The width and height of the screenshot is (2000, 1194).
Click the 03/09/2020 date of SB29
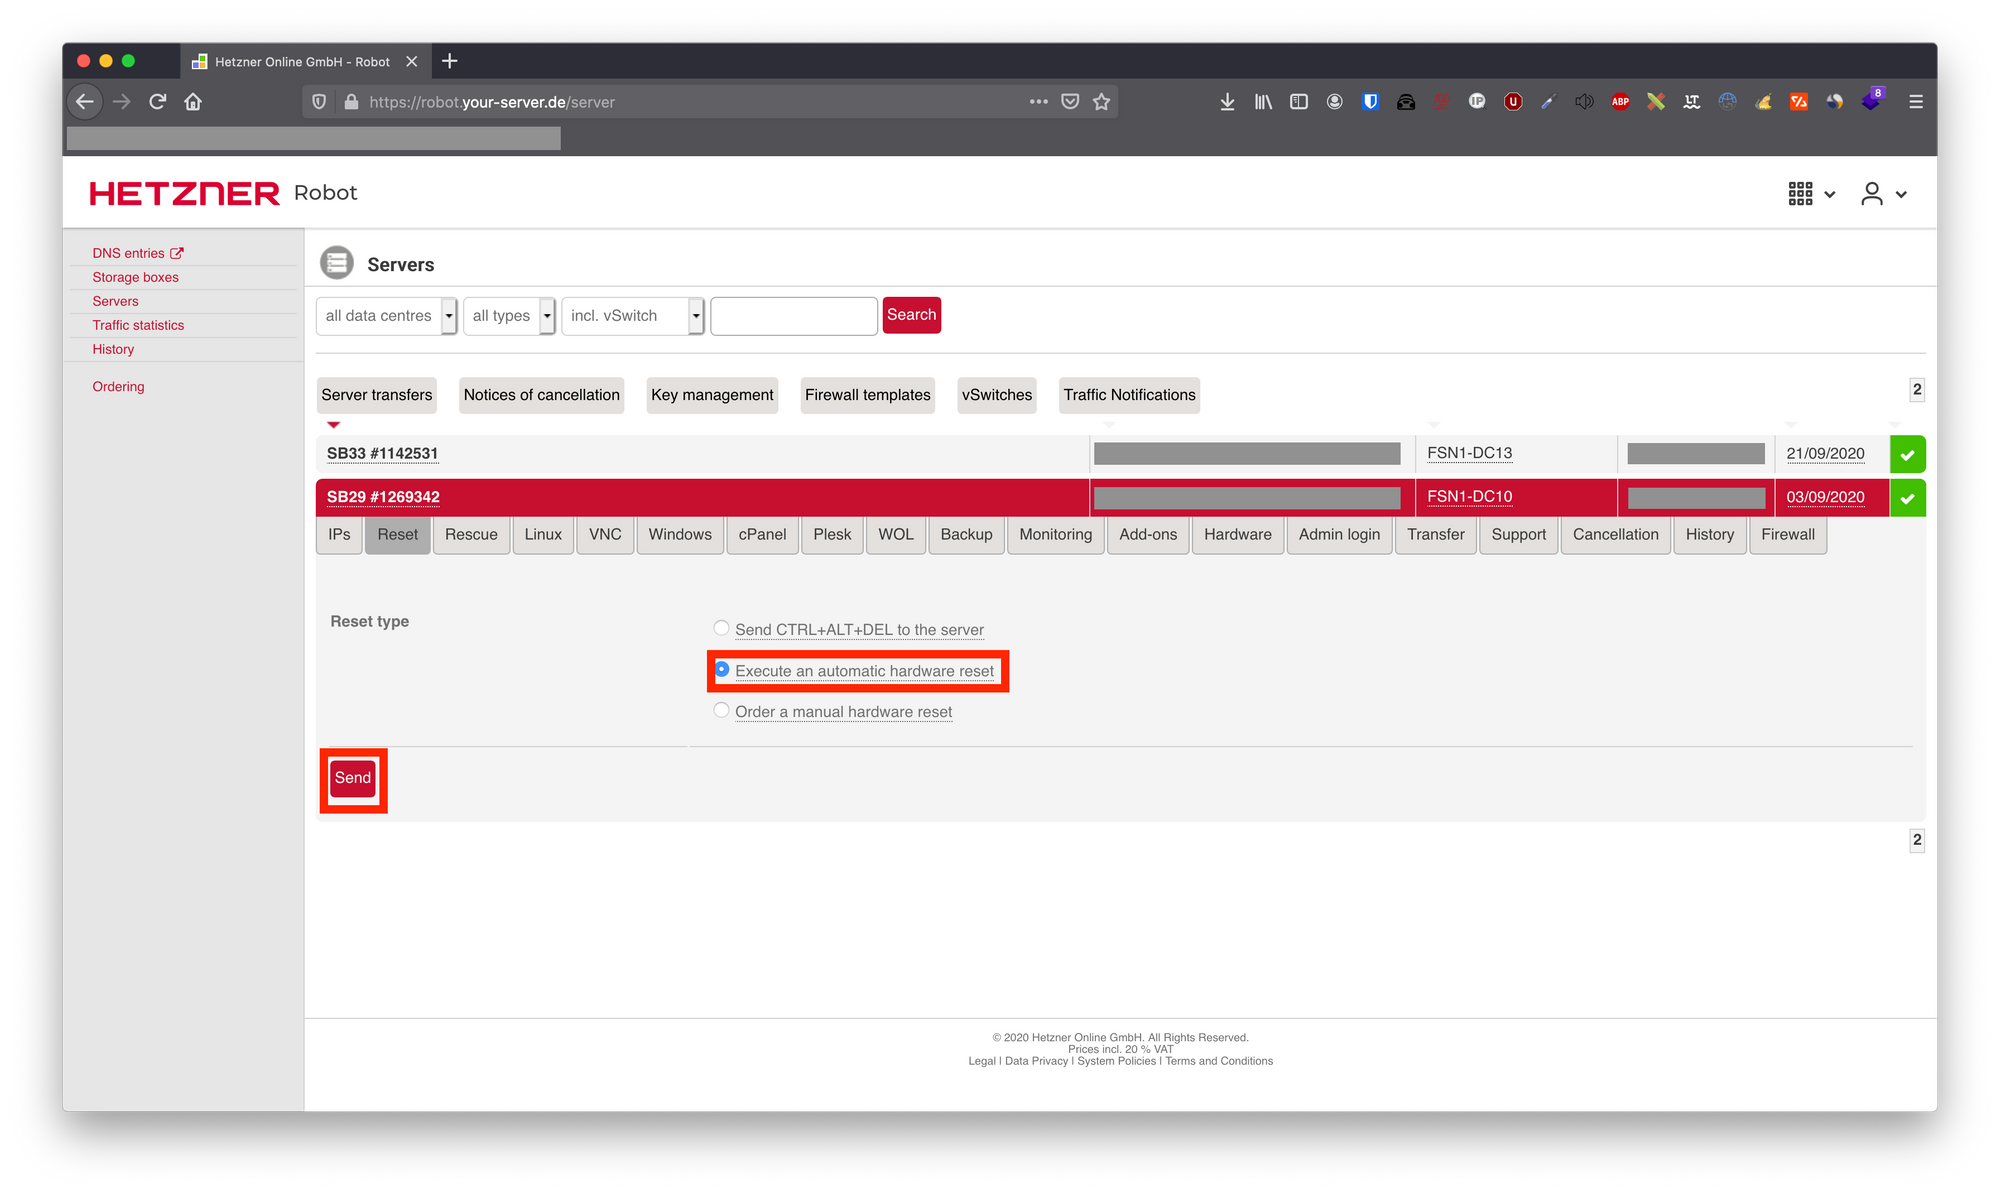1825,497
